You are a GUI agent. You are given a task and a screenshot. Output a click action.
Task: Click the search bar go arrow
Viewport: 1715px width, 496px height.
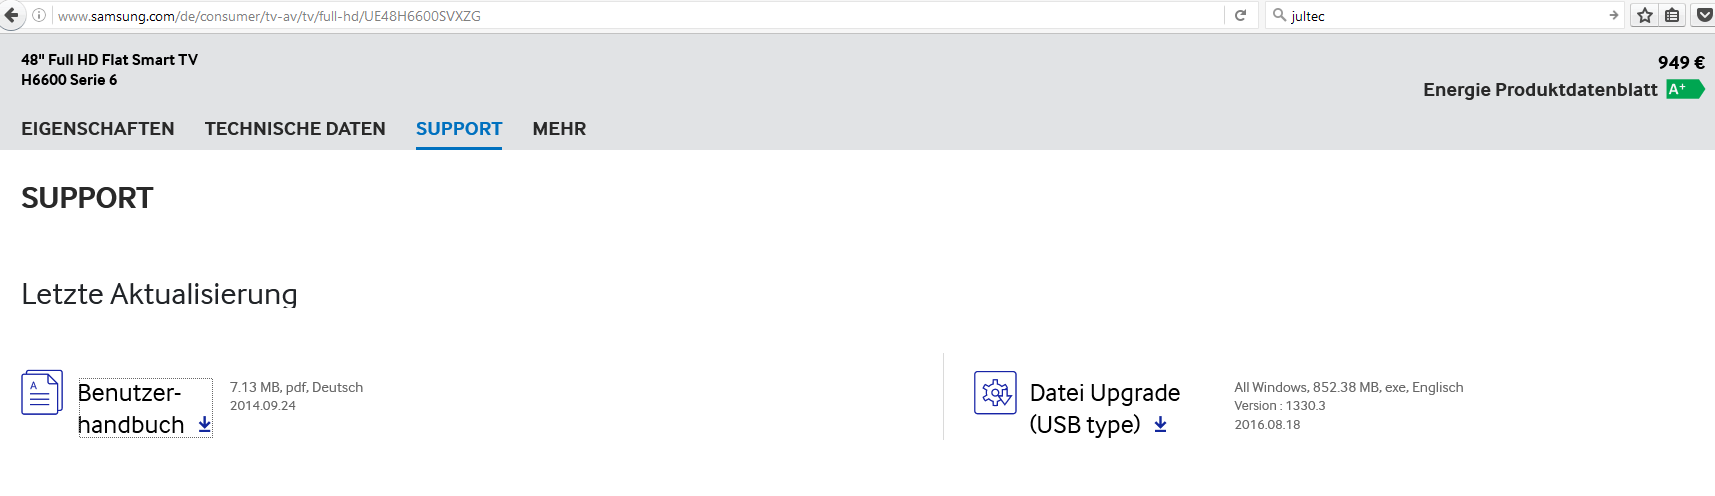click(1613, 15)
